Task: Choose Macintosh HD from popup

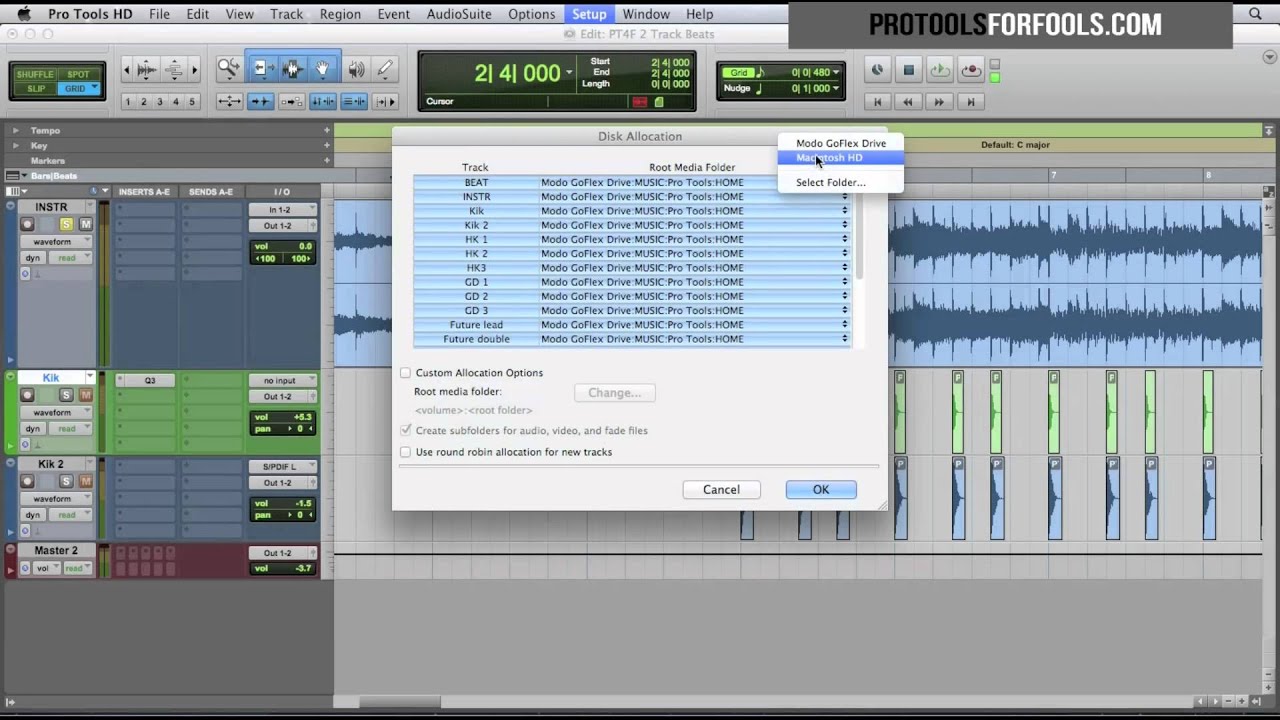Action: point(841,158)
